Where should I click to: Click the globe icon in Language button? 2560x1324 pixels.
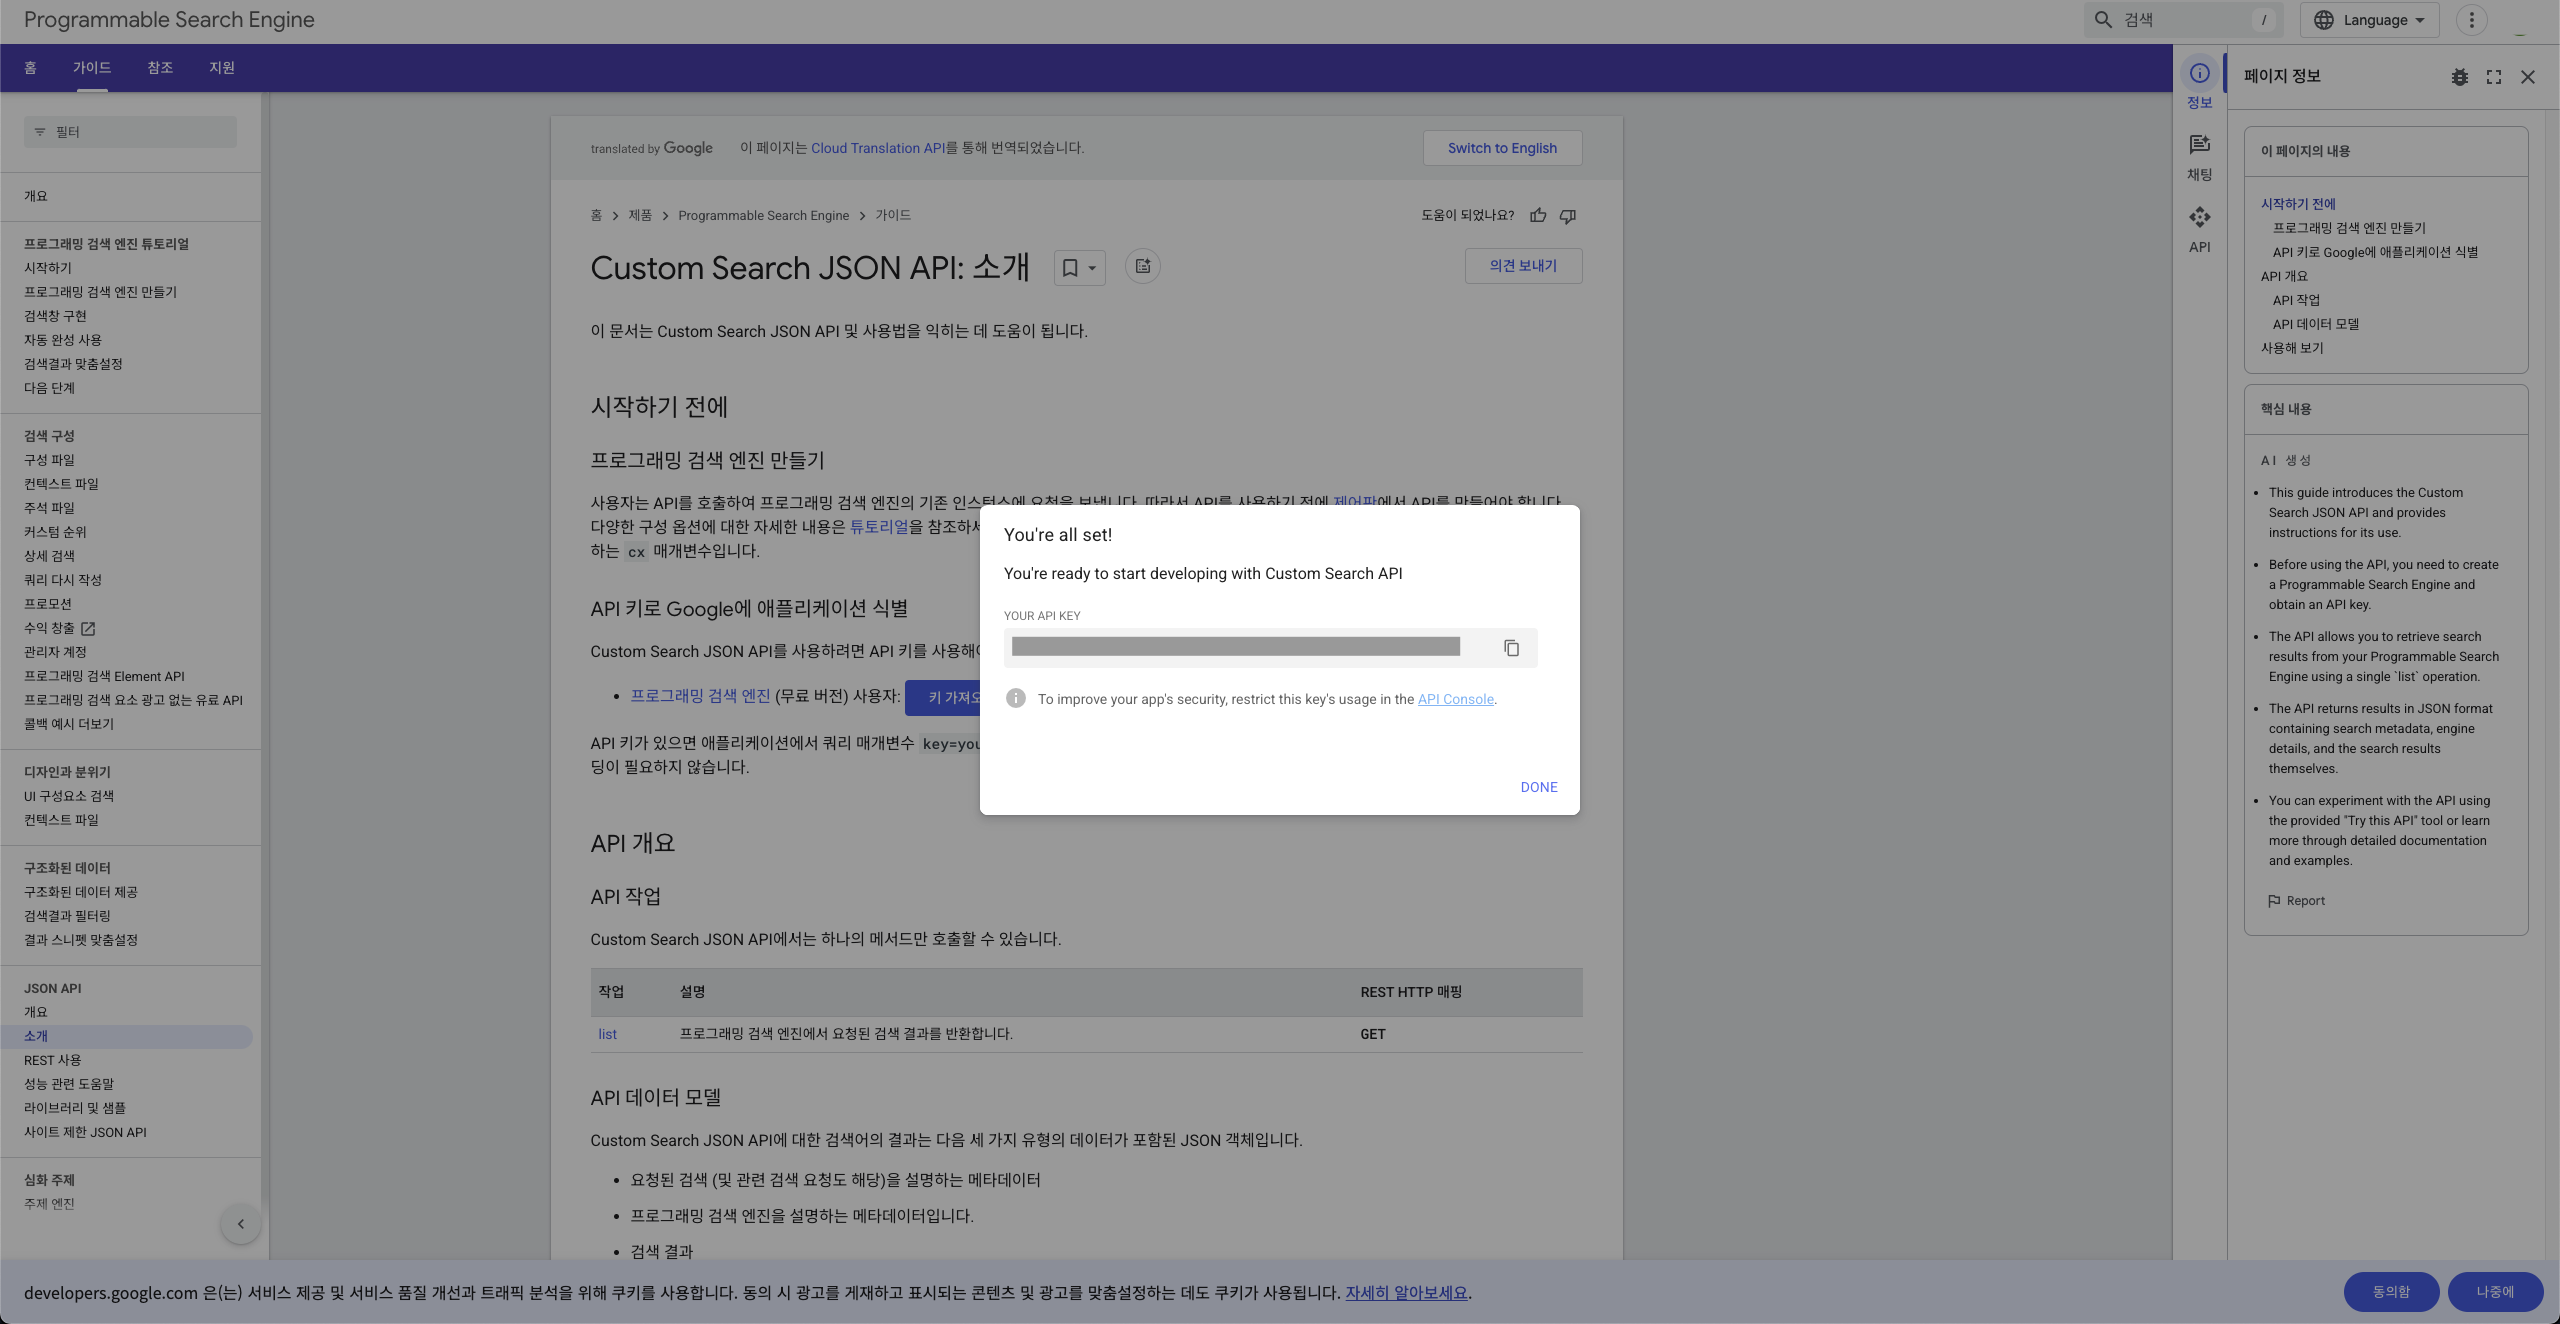[2324, 20]
